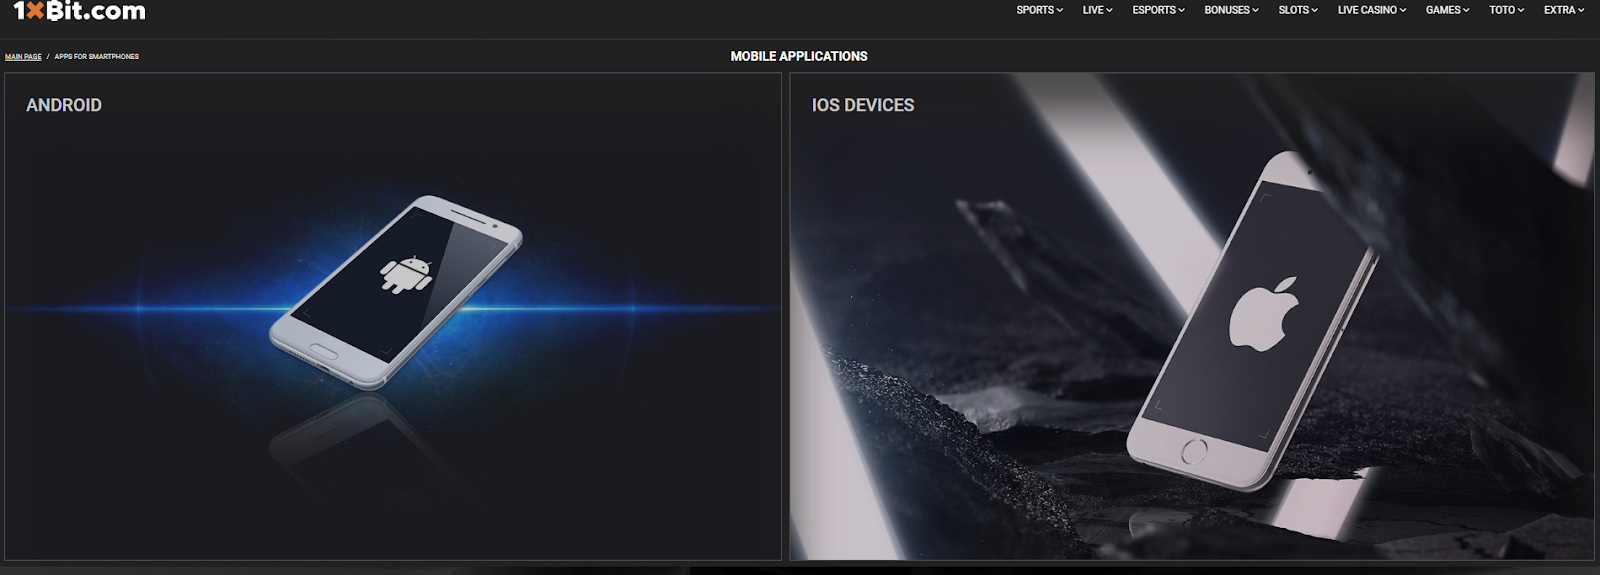Open the Live menu
This screenshot has height=575, width=1600.
tap(1097, 10)
